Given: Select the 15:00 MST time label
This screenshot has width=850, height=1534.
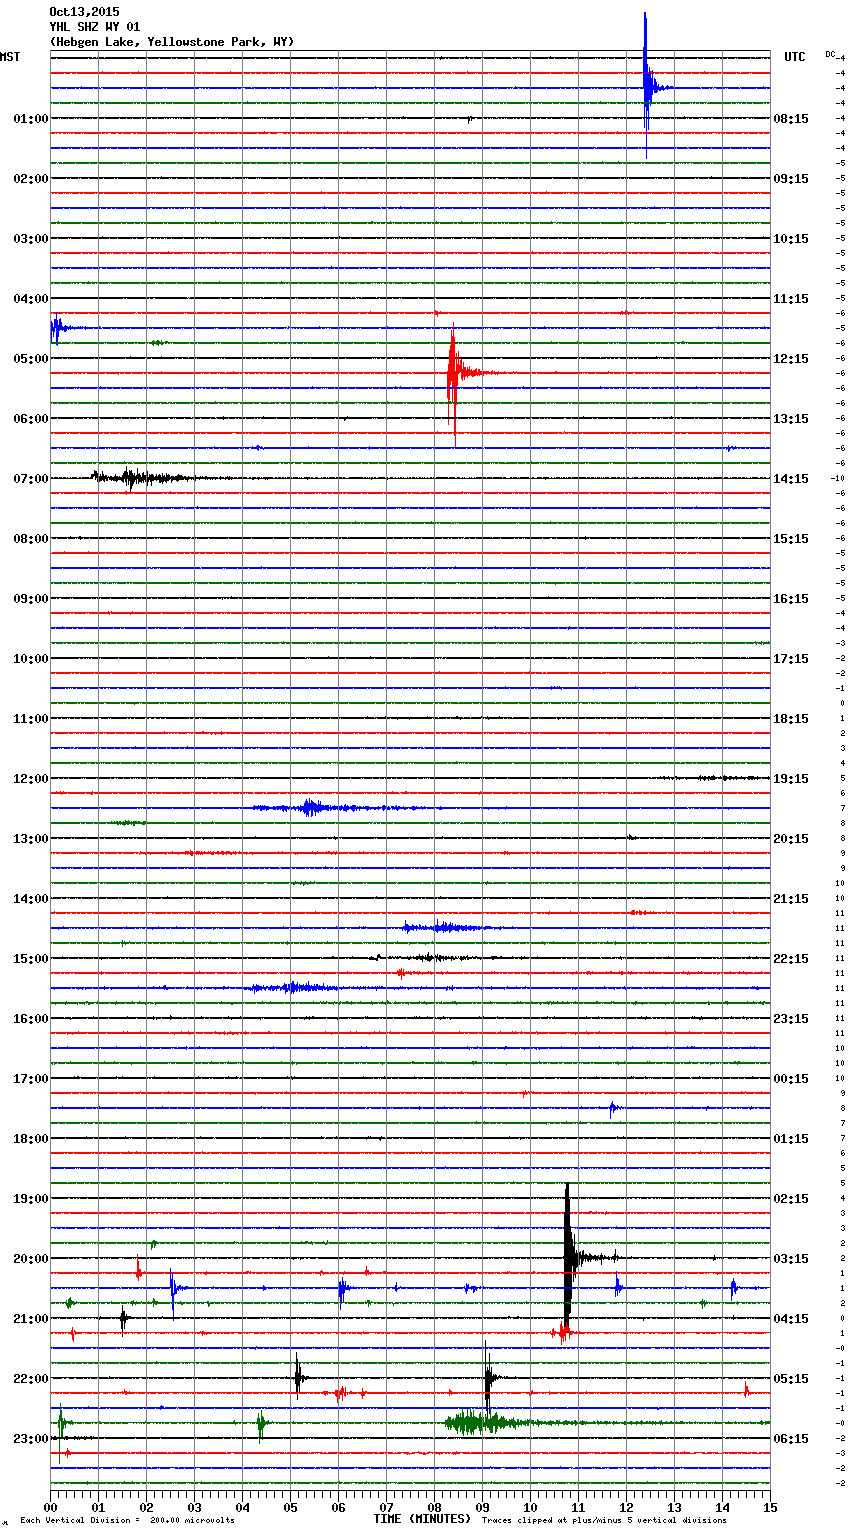Looking at the screenshot, I should click(31, 959).
